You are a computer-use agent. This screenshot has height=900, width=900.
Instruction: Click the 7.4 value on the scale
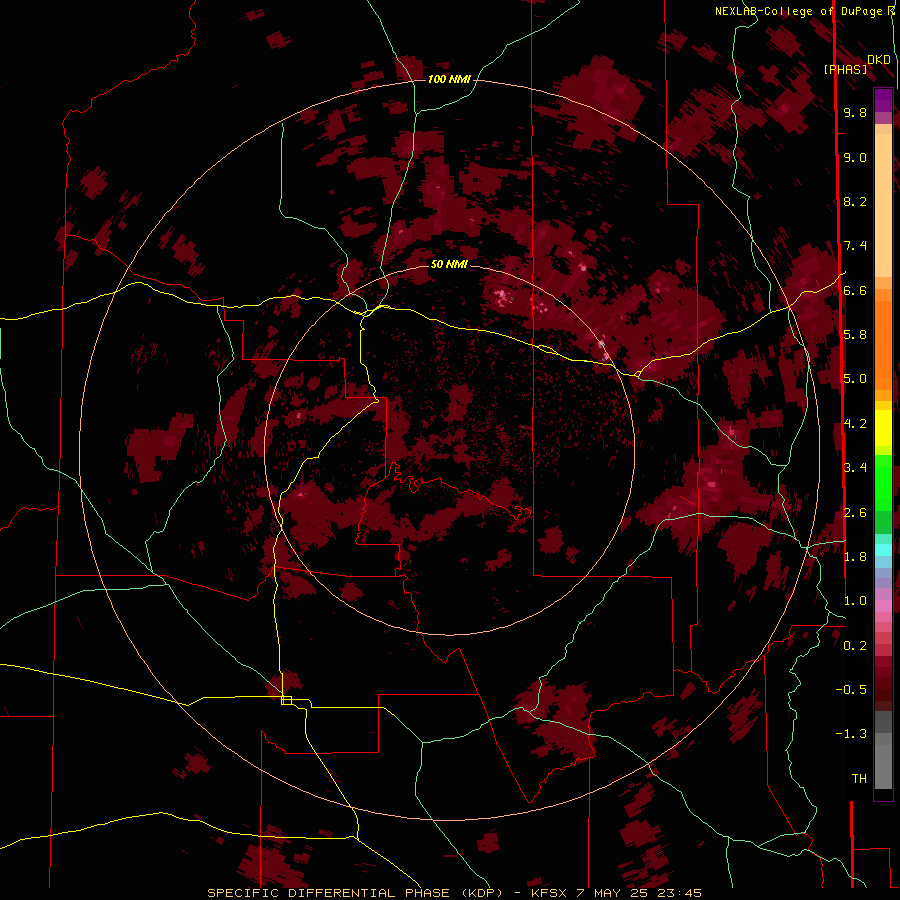tap(855, 246)
